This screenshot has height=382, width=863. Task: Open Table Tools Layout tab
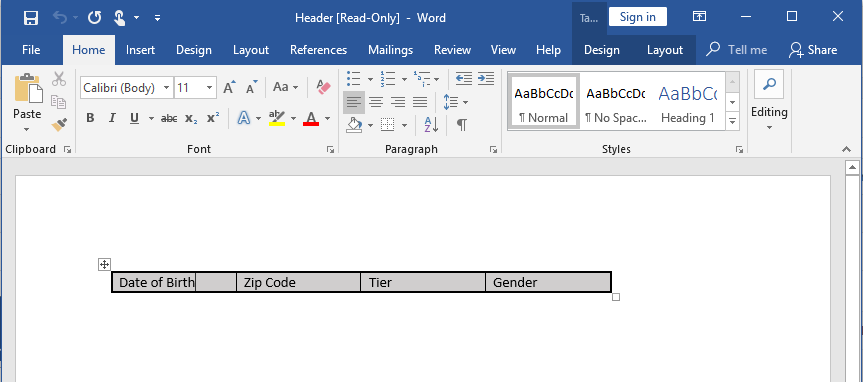[x=665, y=50]
